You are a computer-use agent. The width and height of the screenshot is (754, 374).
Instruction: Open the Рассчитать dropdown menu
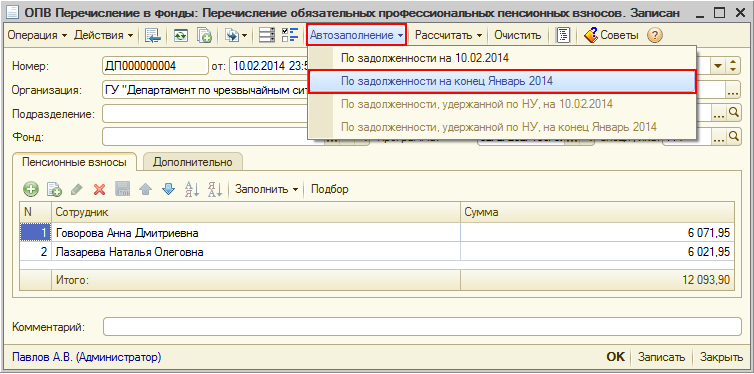449,35
